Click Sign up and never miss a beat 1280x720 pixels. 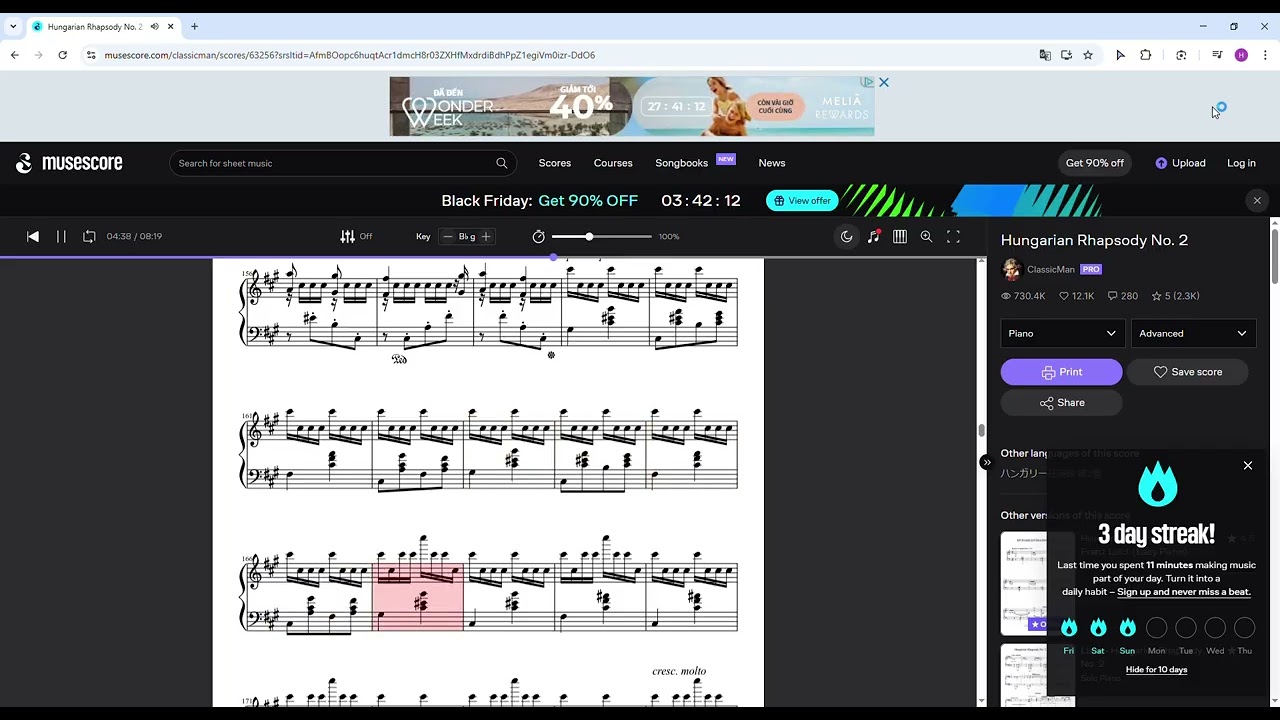point(1184,592)
